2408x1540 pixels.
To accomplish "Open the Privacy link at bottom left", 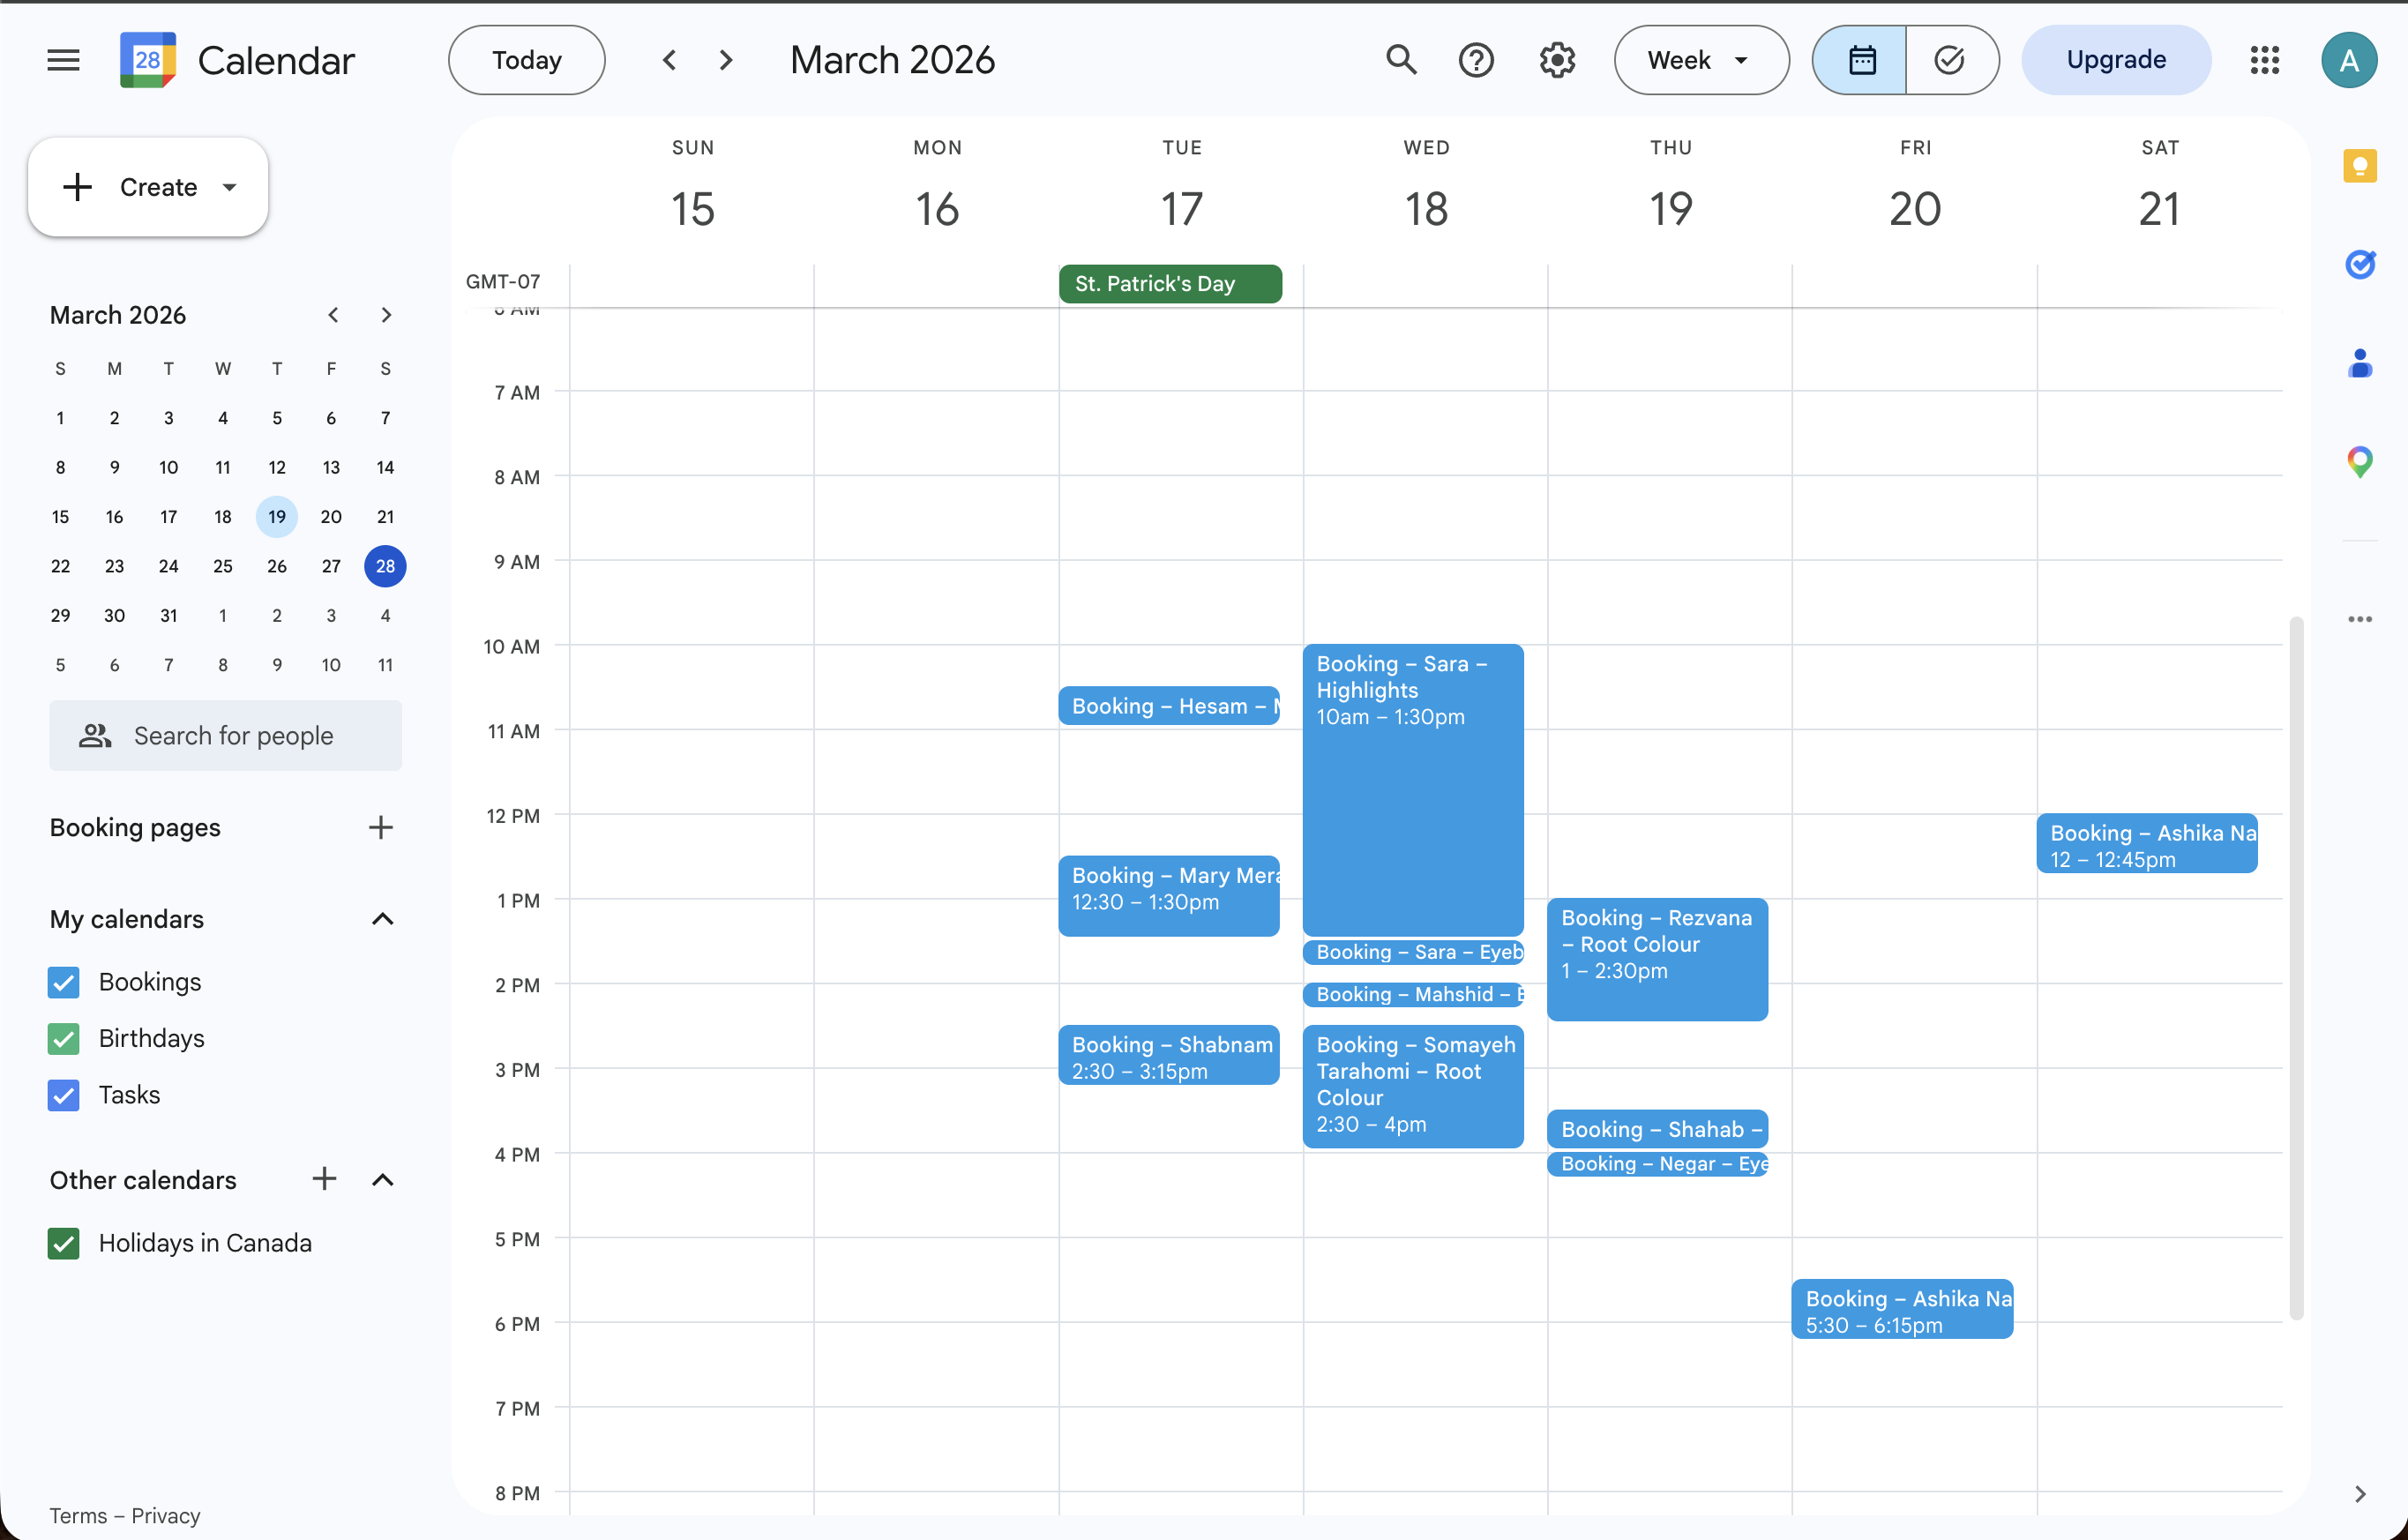I will point(165,1515).
